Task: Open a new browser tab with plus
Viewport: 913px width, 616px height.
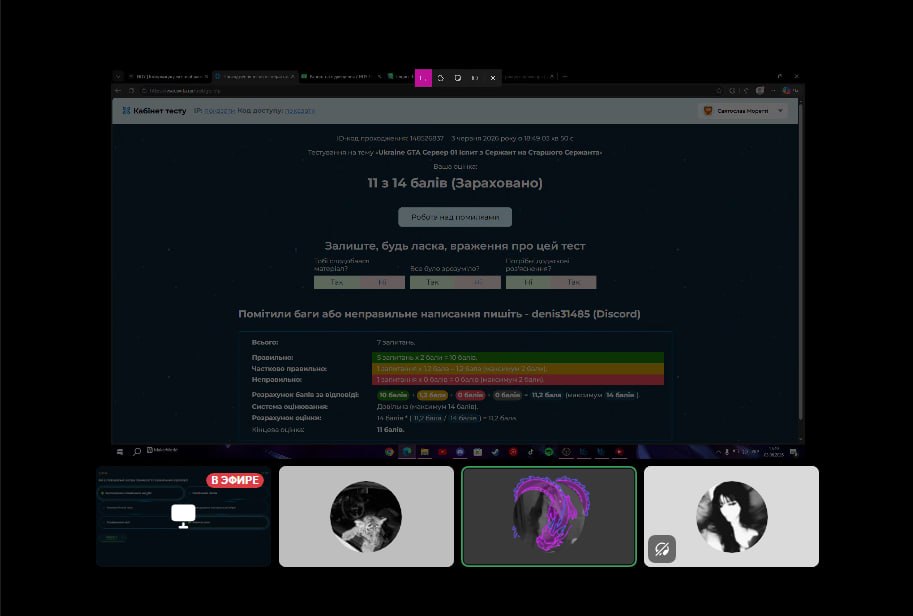Action: pyautogui.click(x=565, y=76)
